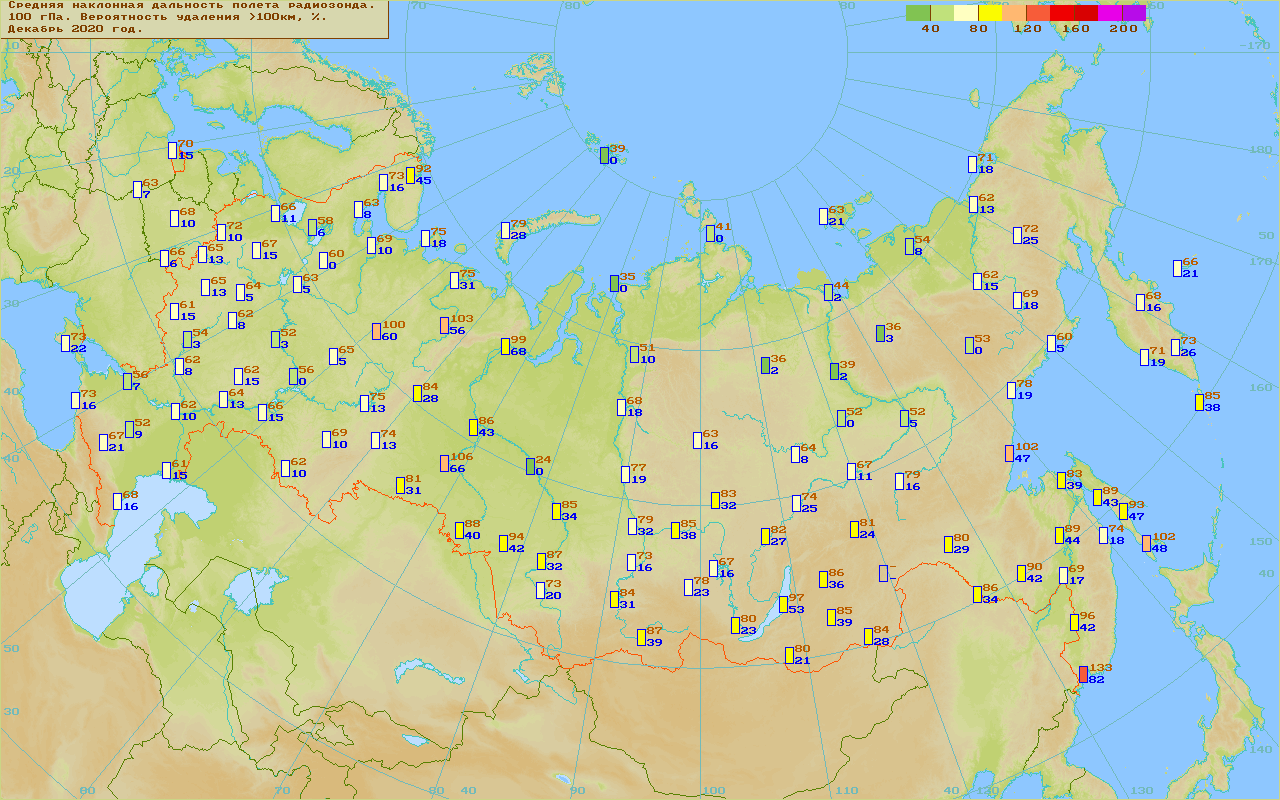Select the marker labeled 89 / 43

coord(1098,497)
